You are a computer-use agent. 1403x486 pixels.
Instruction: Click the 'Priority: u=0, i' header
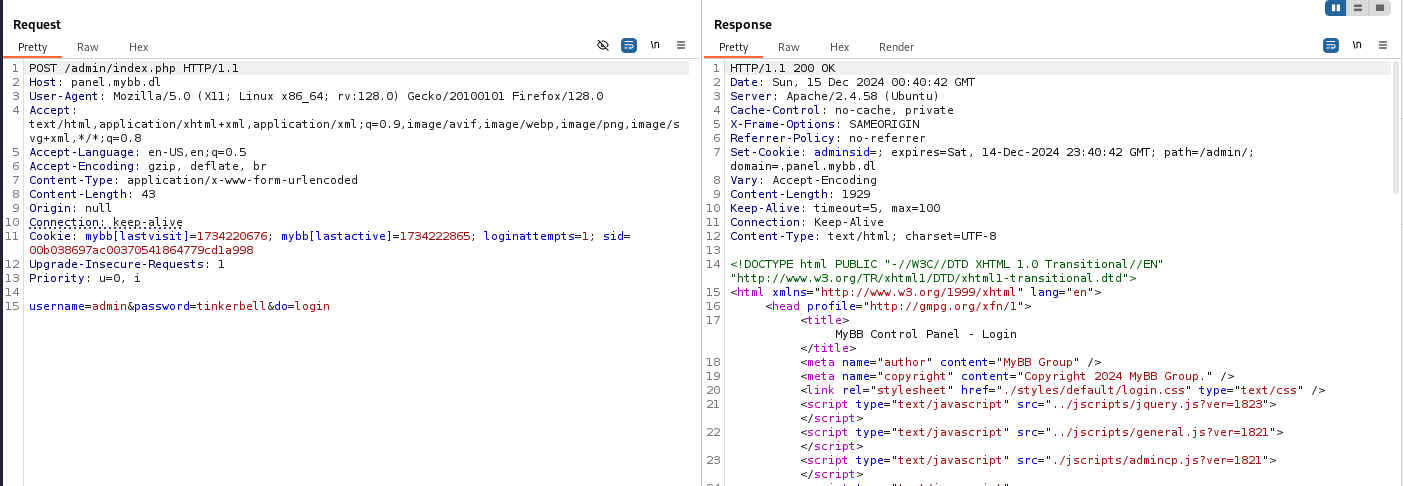(84, 278)
